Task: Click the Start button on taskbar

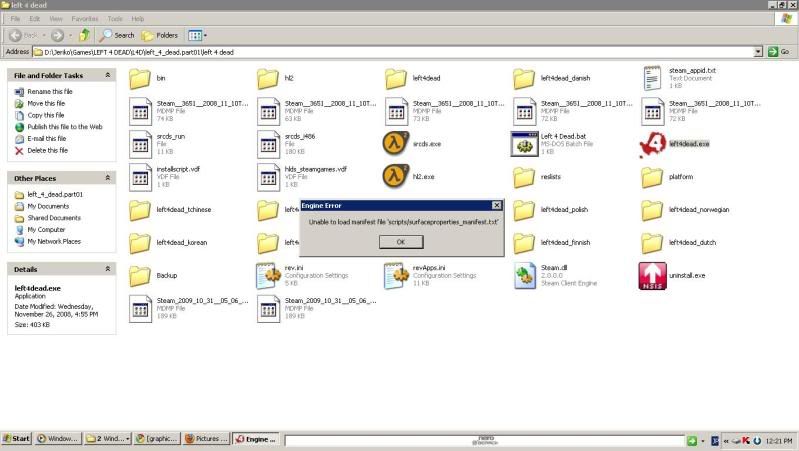Action: (16, 438)
